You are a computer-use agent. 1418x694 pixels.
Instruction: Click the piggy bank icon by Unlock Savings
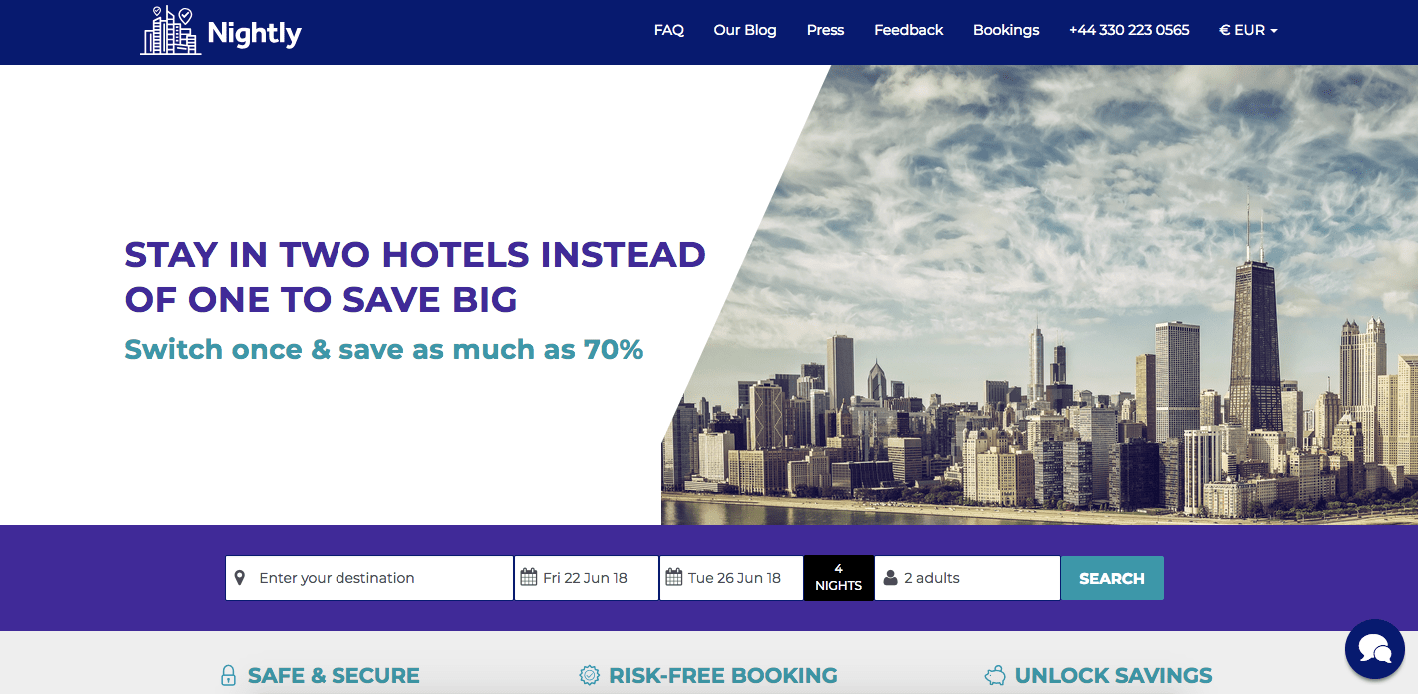(995, 675)
